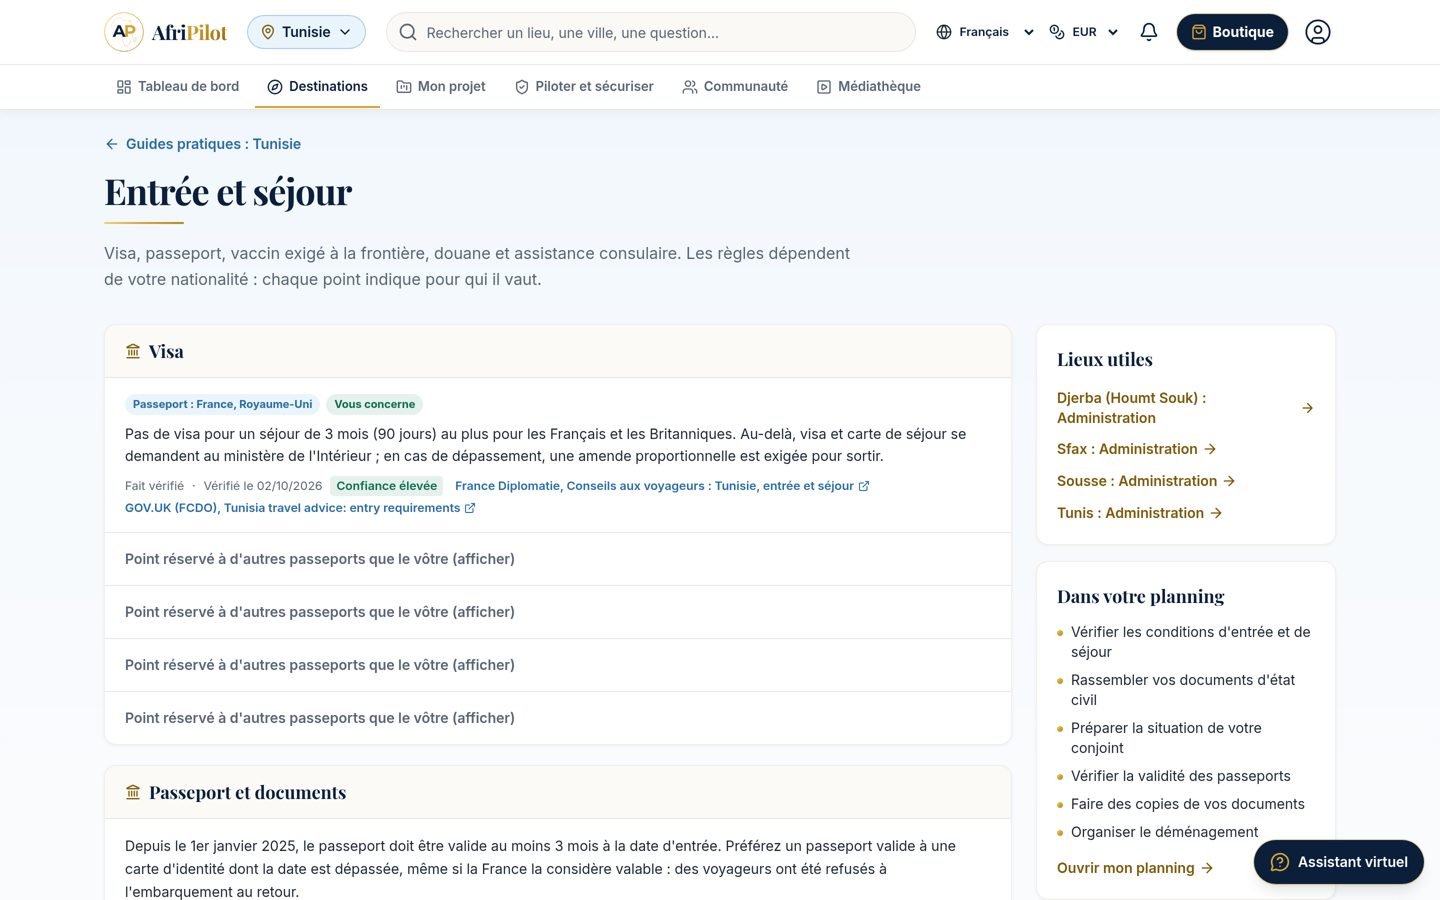The width and height of the screenshot is (1440, 900).
Task: Click the magnifier icon in search bar
Action: pos(408,32)
